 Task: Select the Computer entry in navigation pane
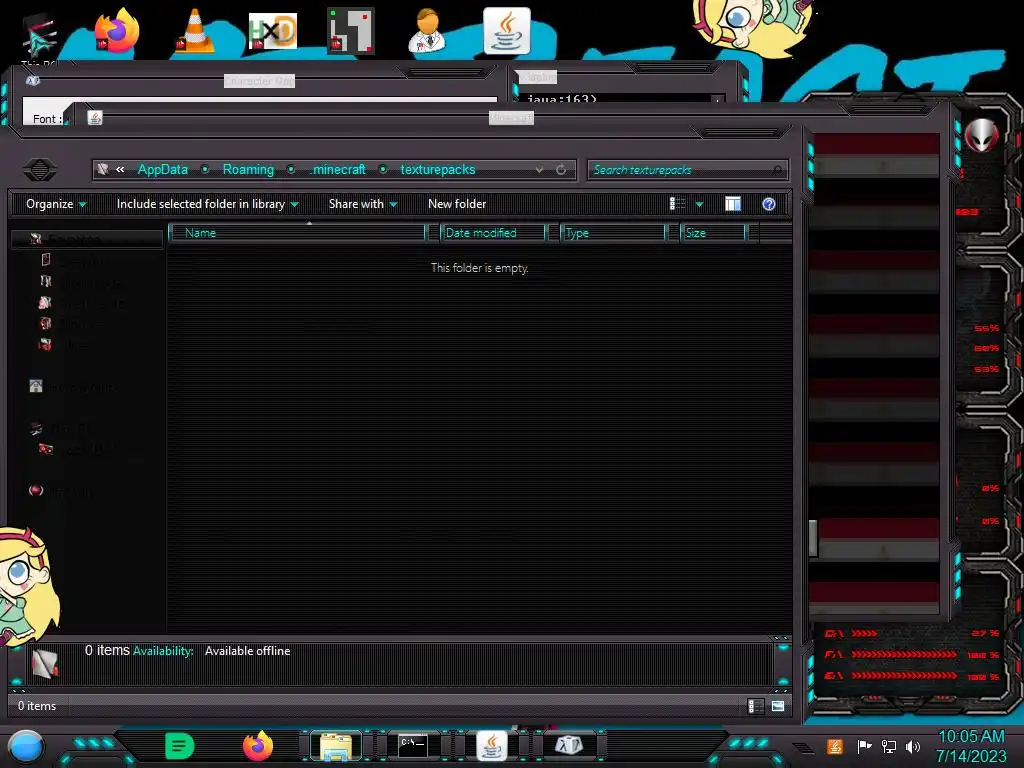[x=62, y=428]
